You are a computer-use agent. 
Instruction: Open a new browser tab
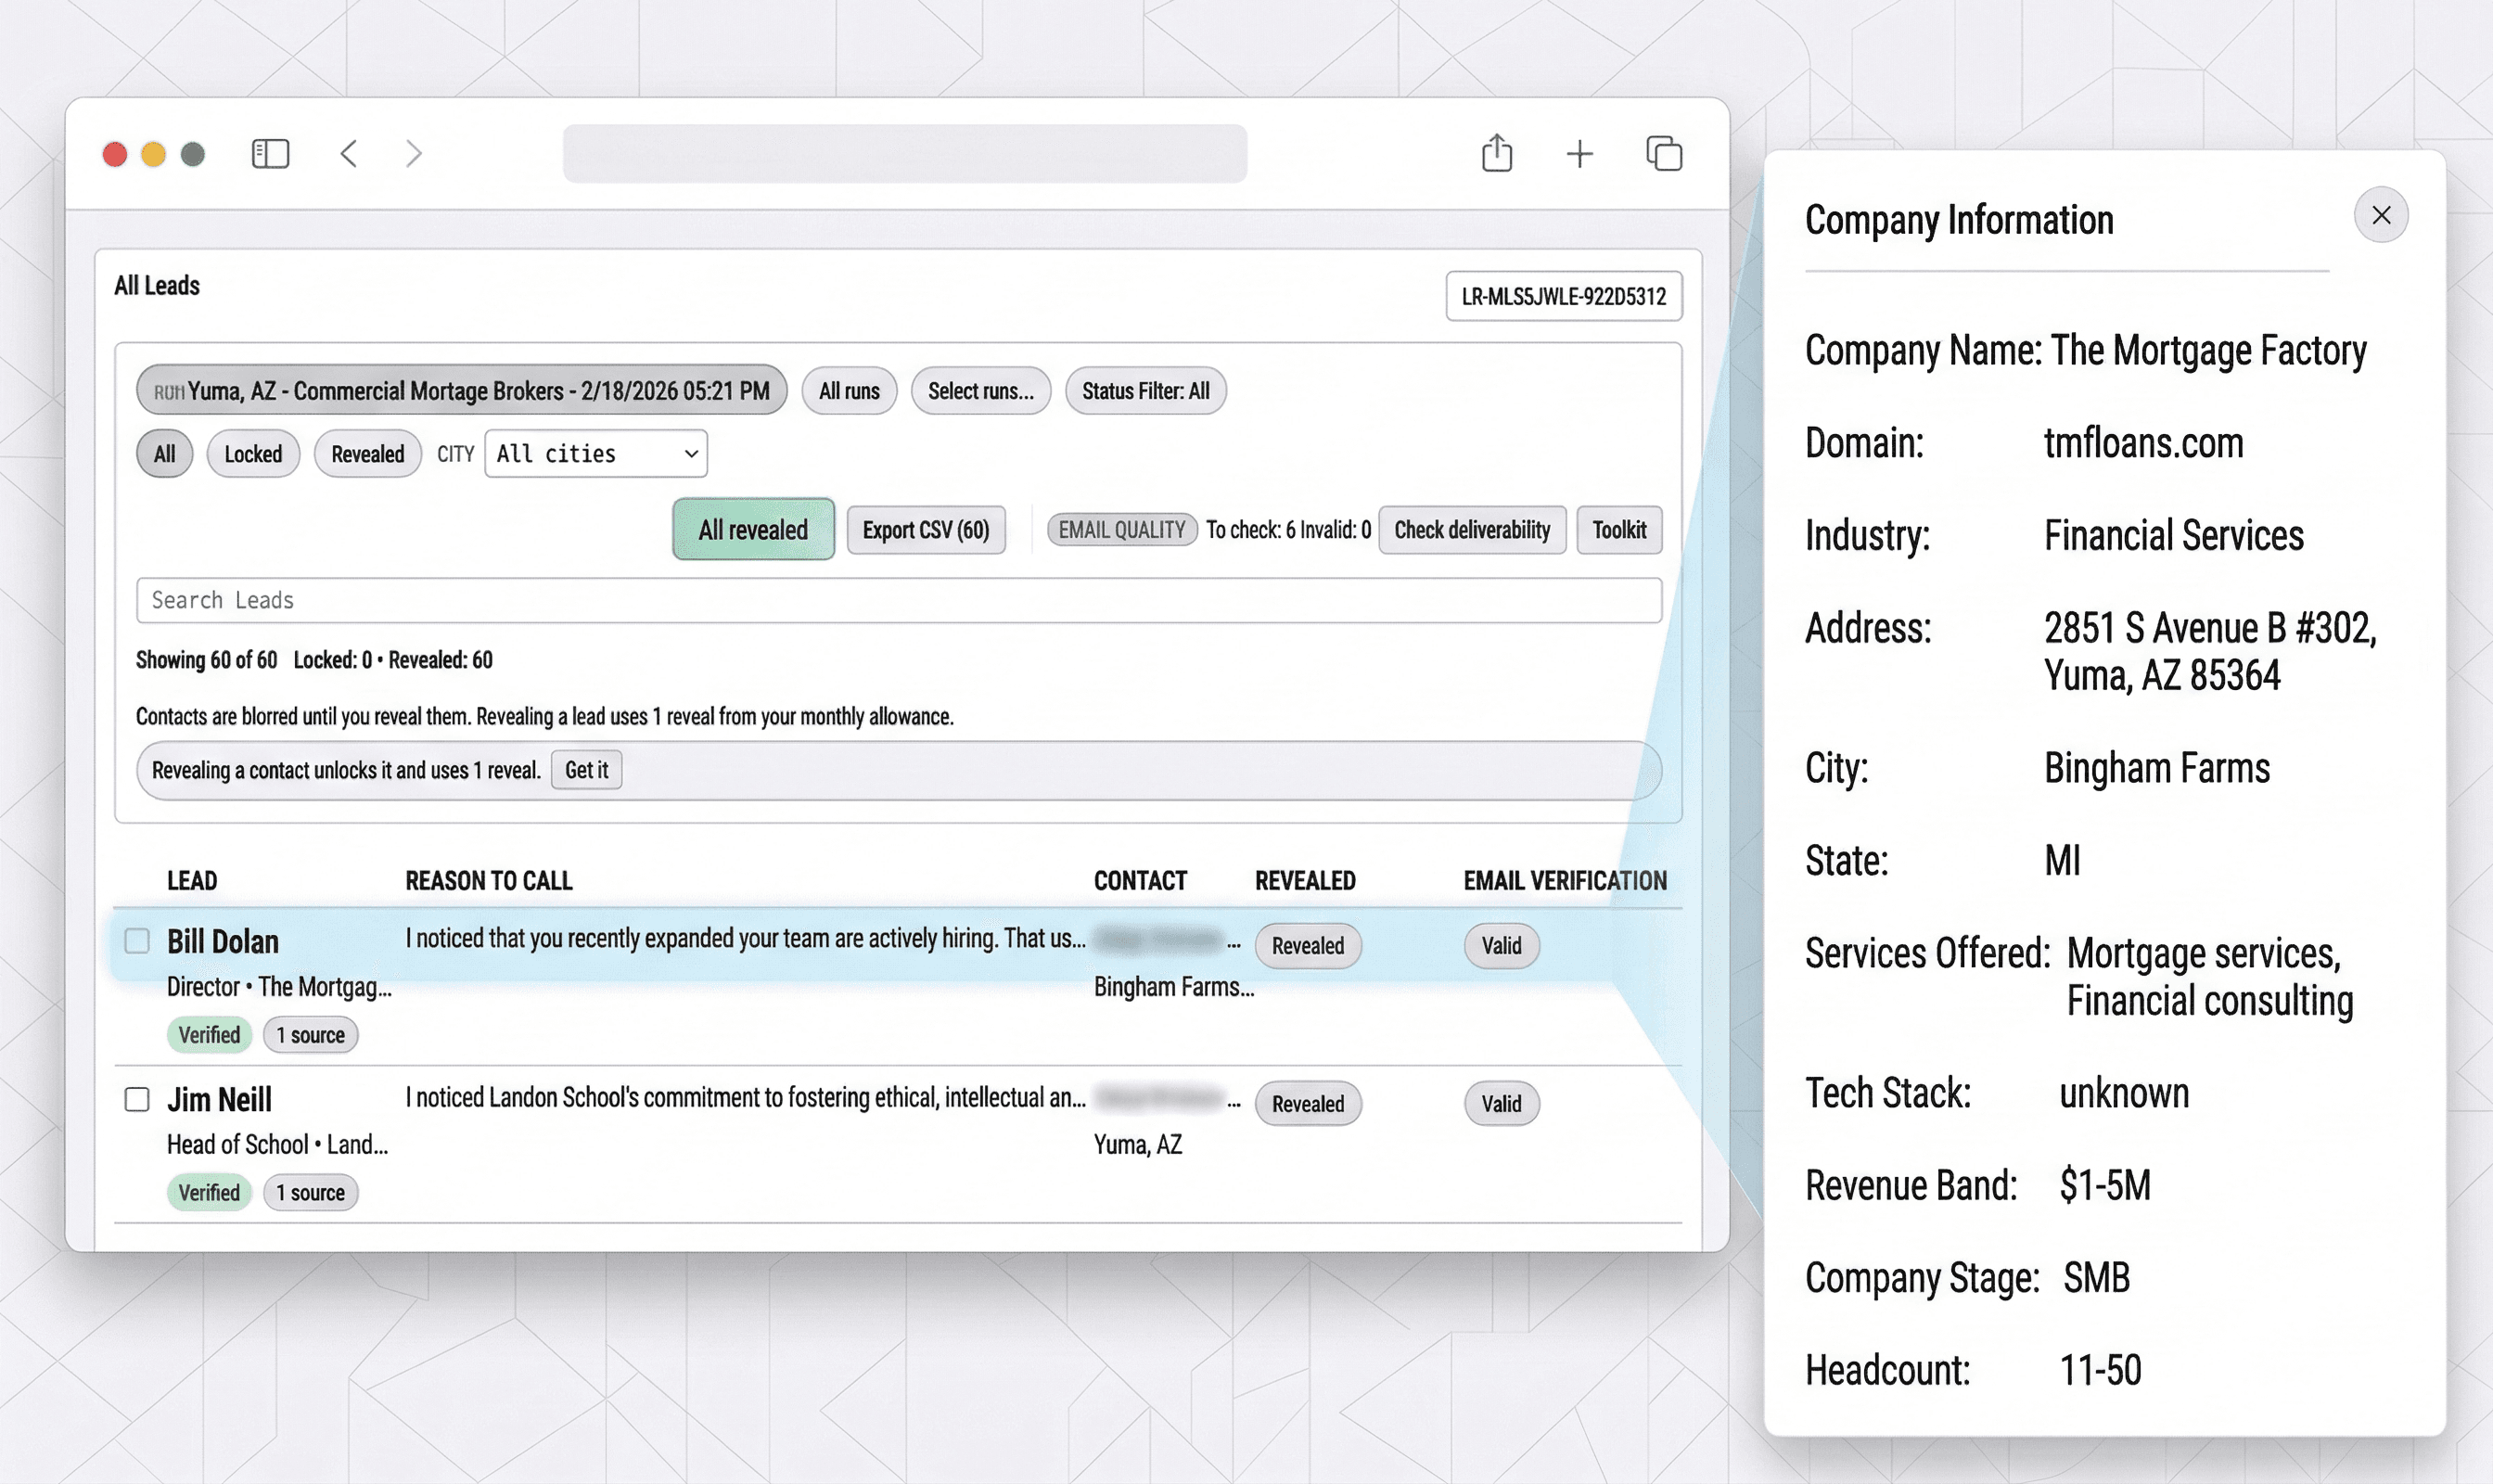[1580, 154]
